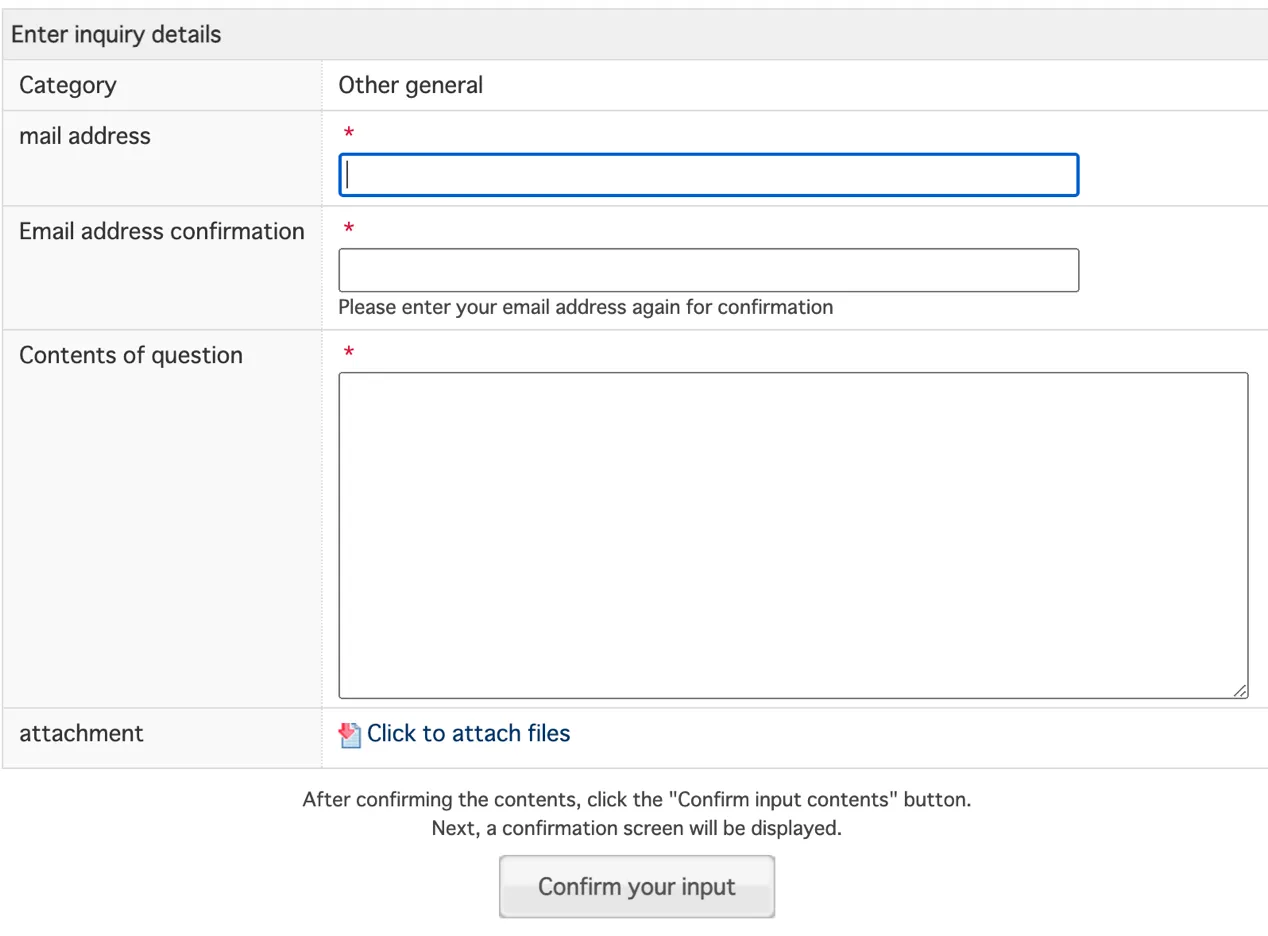Select the 'Other general' category text
Viewport: 1268px width, 936px height.
click(x=410, y=86)
